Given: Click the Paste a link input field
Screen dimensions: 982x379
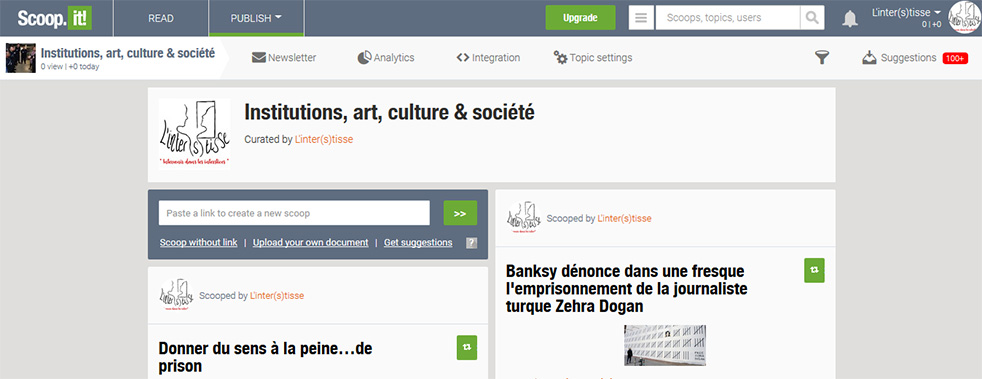Looking at the screenshot, I should click(294, 213).
